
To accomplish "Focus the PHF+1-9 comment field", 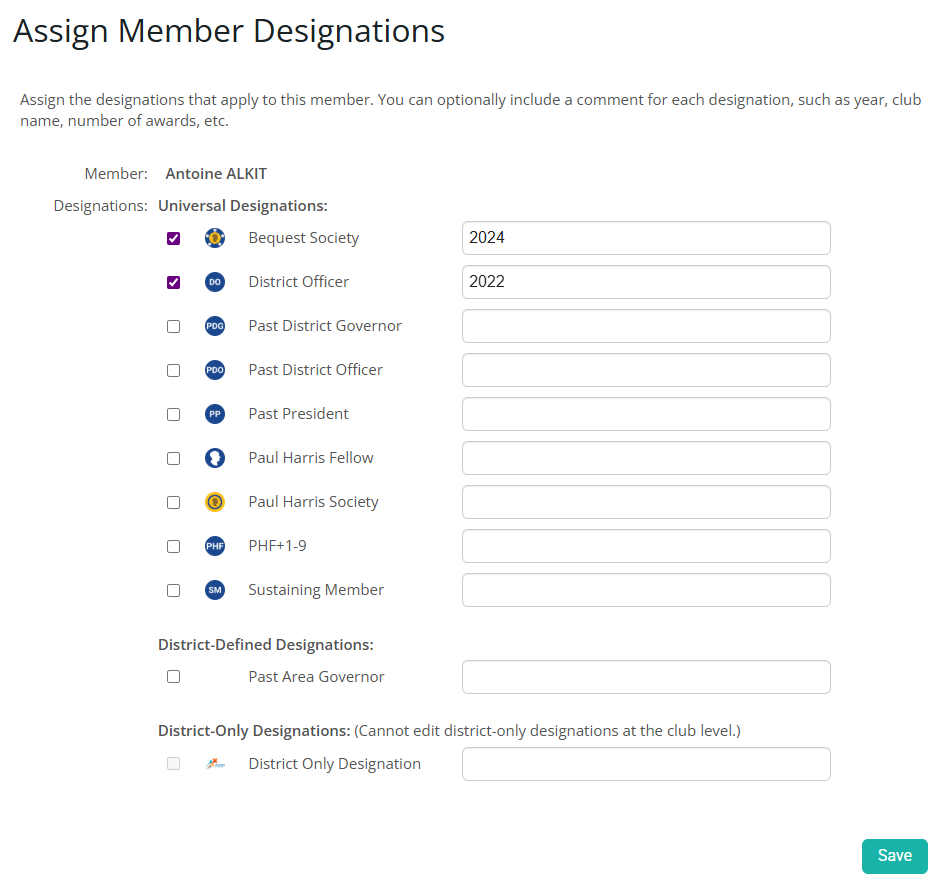I will (x=646, y=546).
